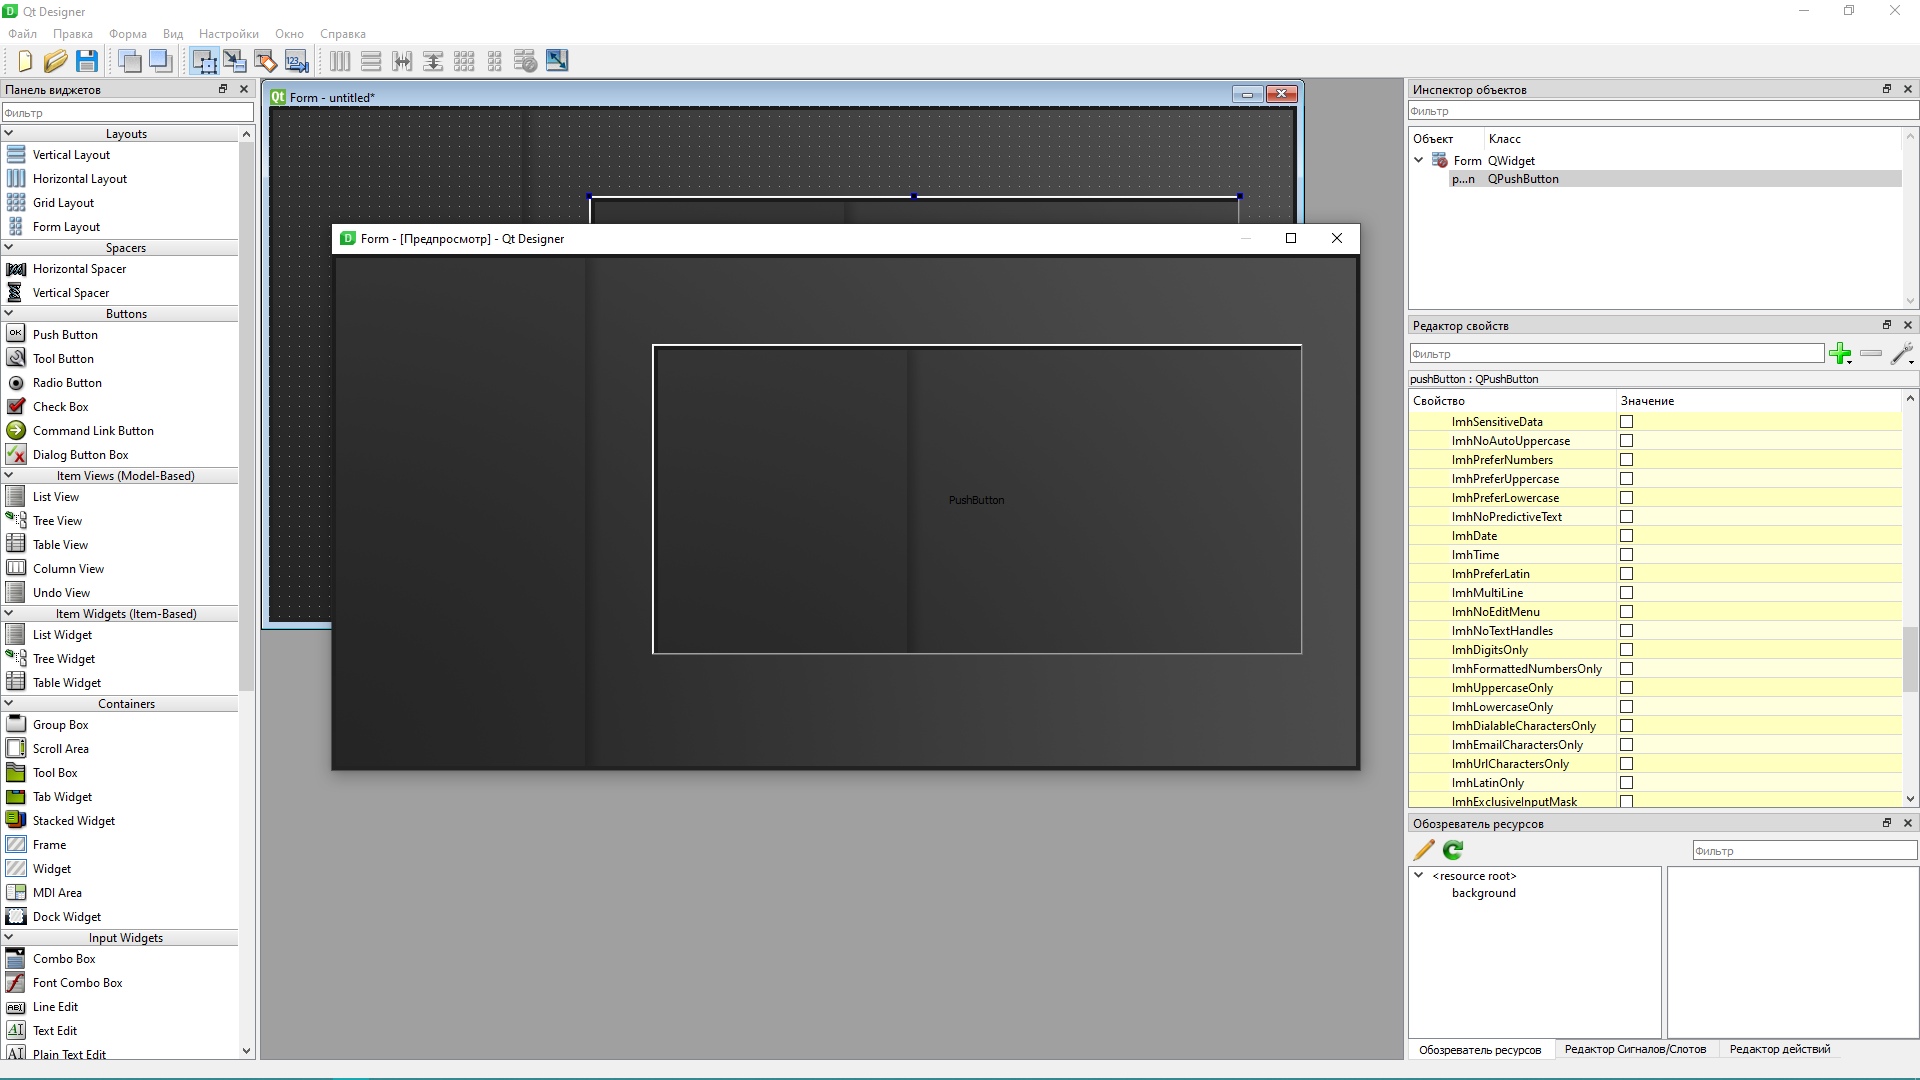The height and width of the screenshot is (1080, 1920).
Task: Select the Filter input field in properties
Action: click(x=1613, y=352)
